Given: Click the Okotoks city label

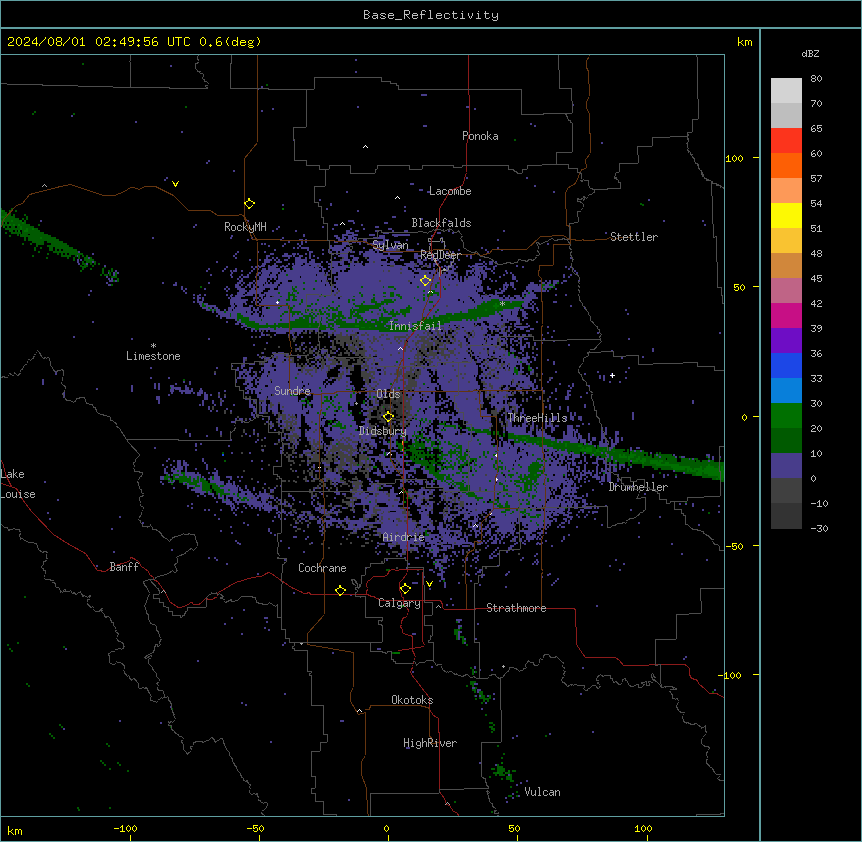Looking at the screenshot, I should (412, 700).
